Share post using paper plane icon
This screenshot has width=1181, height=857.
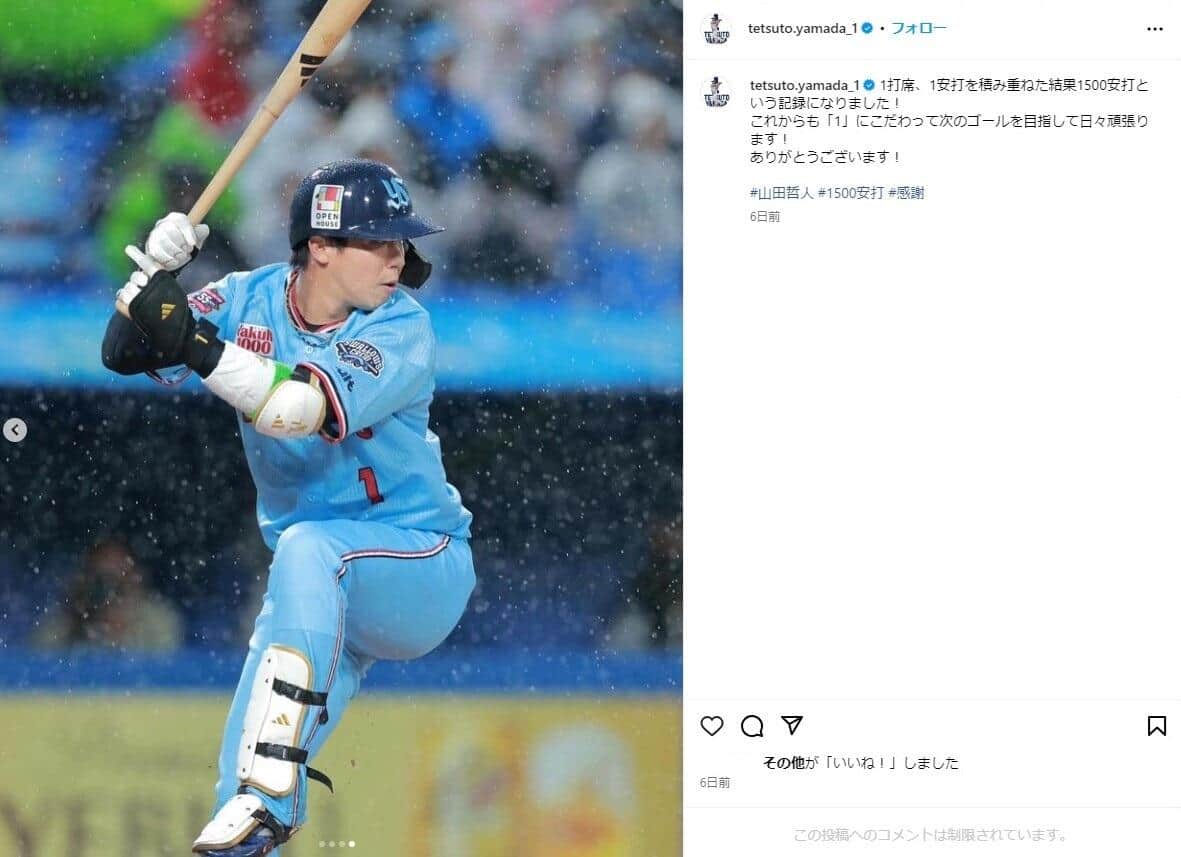(792, 725)
